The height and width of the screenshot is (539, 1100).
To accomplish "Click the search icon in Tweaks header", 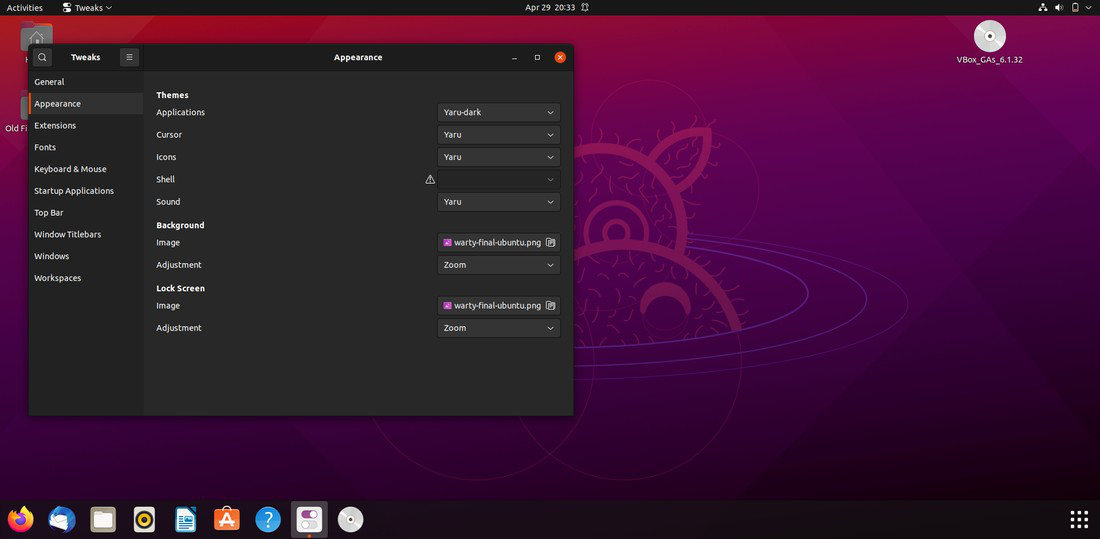I will [42, 58].
